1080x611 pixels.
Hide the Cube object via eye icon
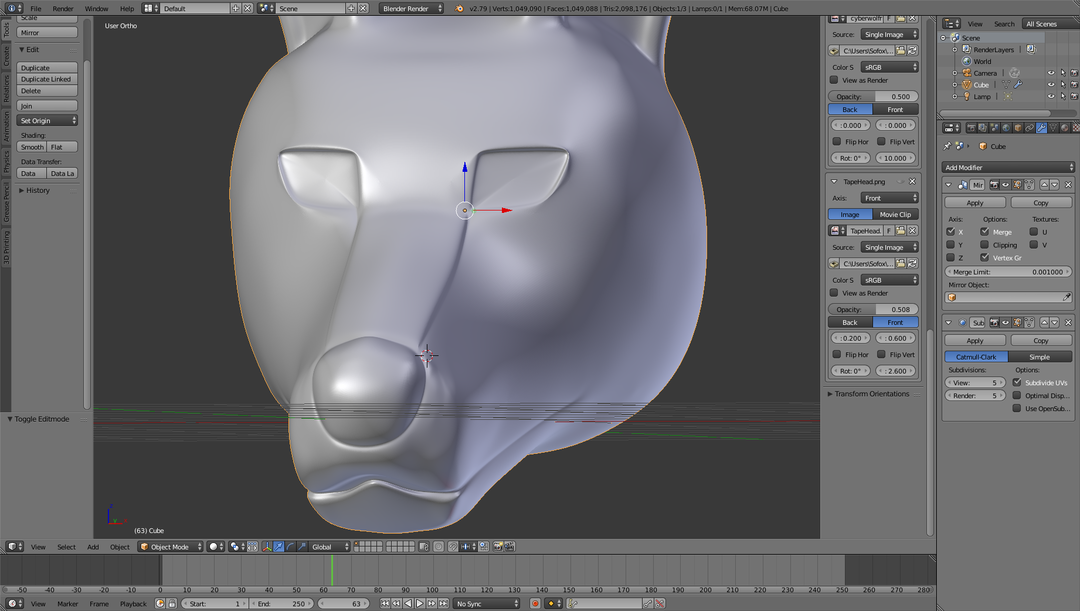pos(1051,85)
